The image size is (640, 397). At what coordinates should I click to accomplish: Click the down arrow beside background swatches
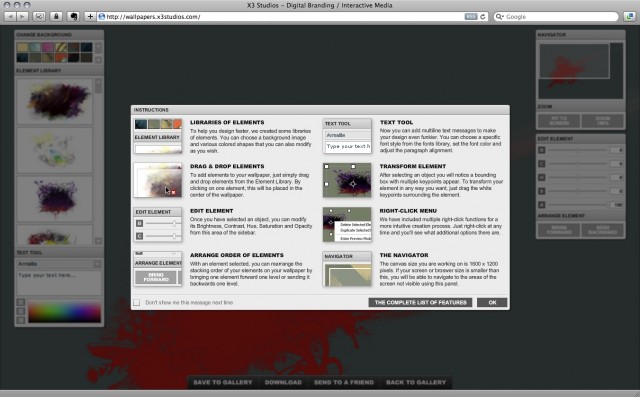click(98, 60)
